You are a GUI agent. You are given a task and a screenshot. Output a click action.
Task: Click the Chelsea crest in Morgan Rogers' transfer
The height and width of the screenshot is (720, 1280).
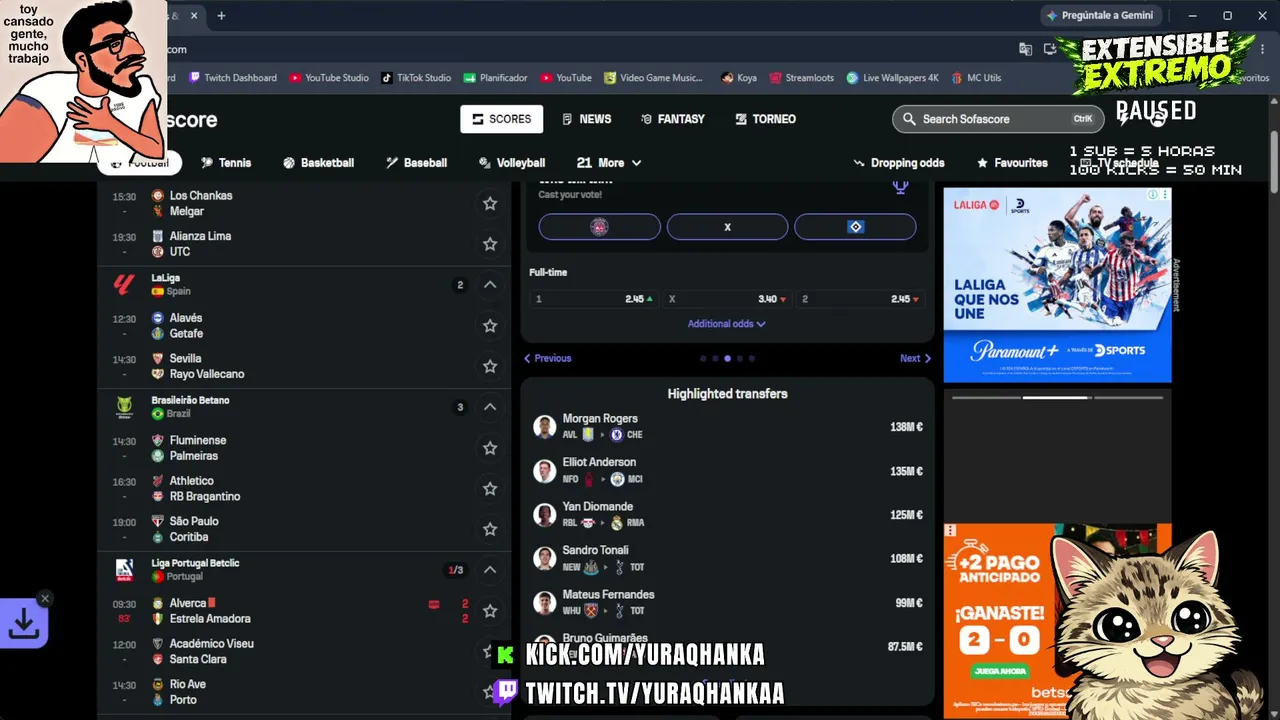617,435
